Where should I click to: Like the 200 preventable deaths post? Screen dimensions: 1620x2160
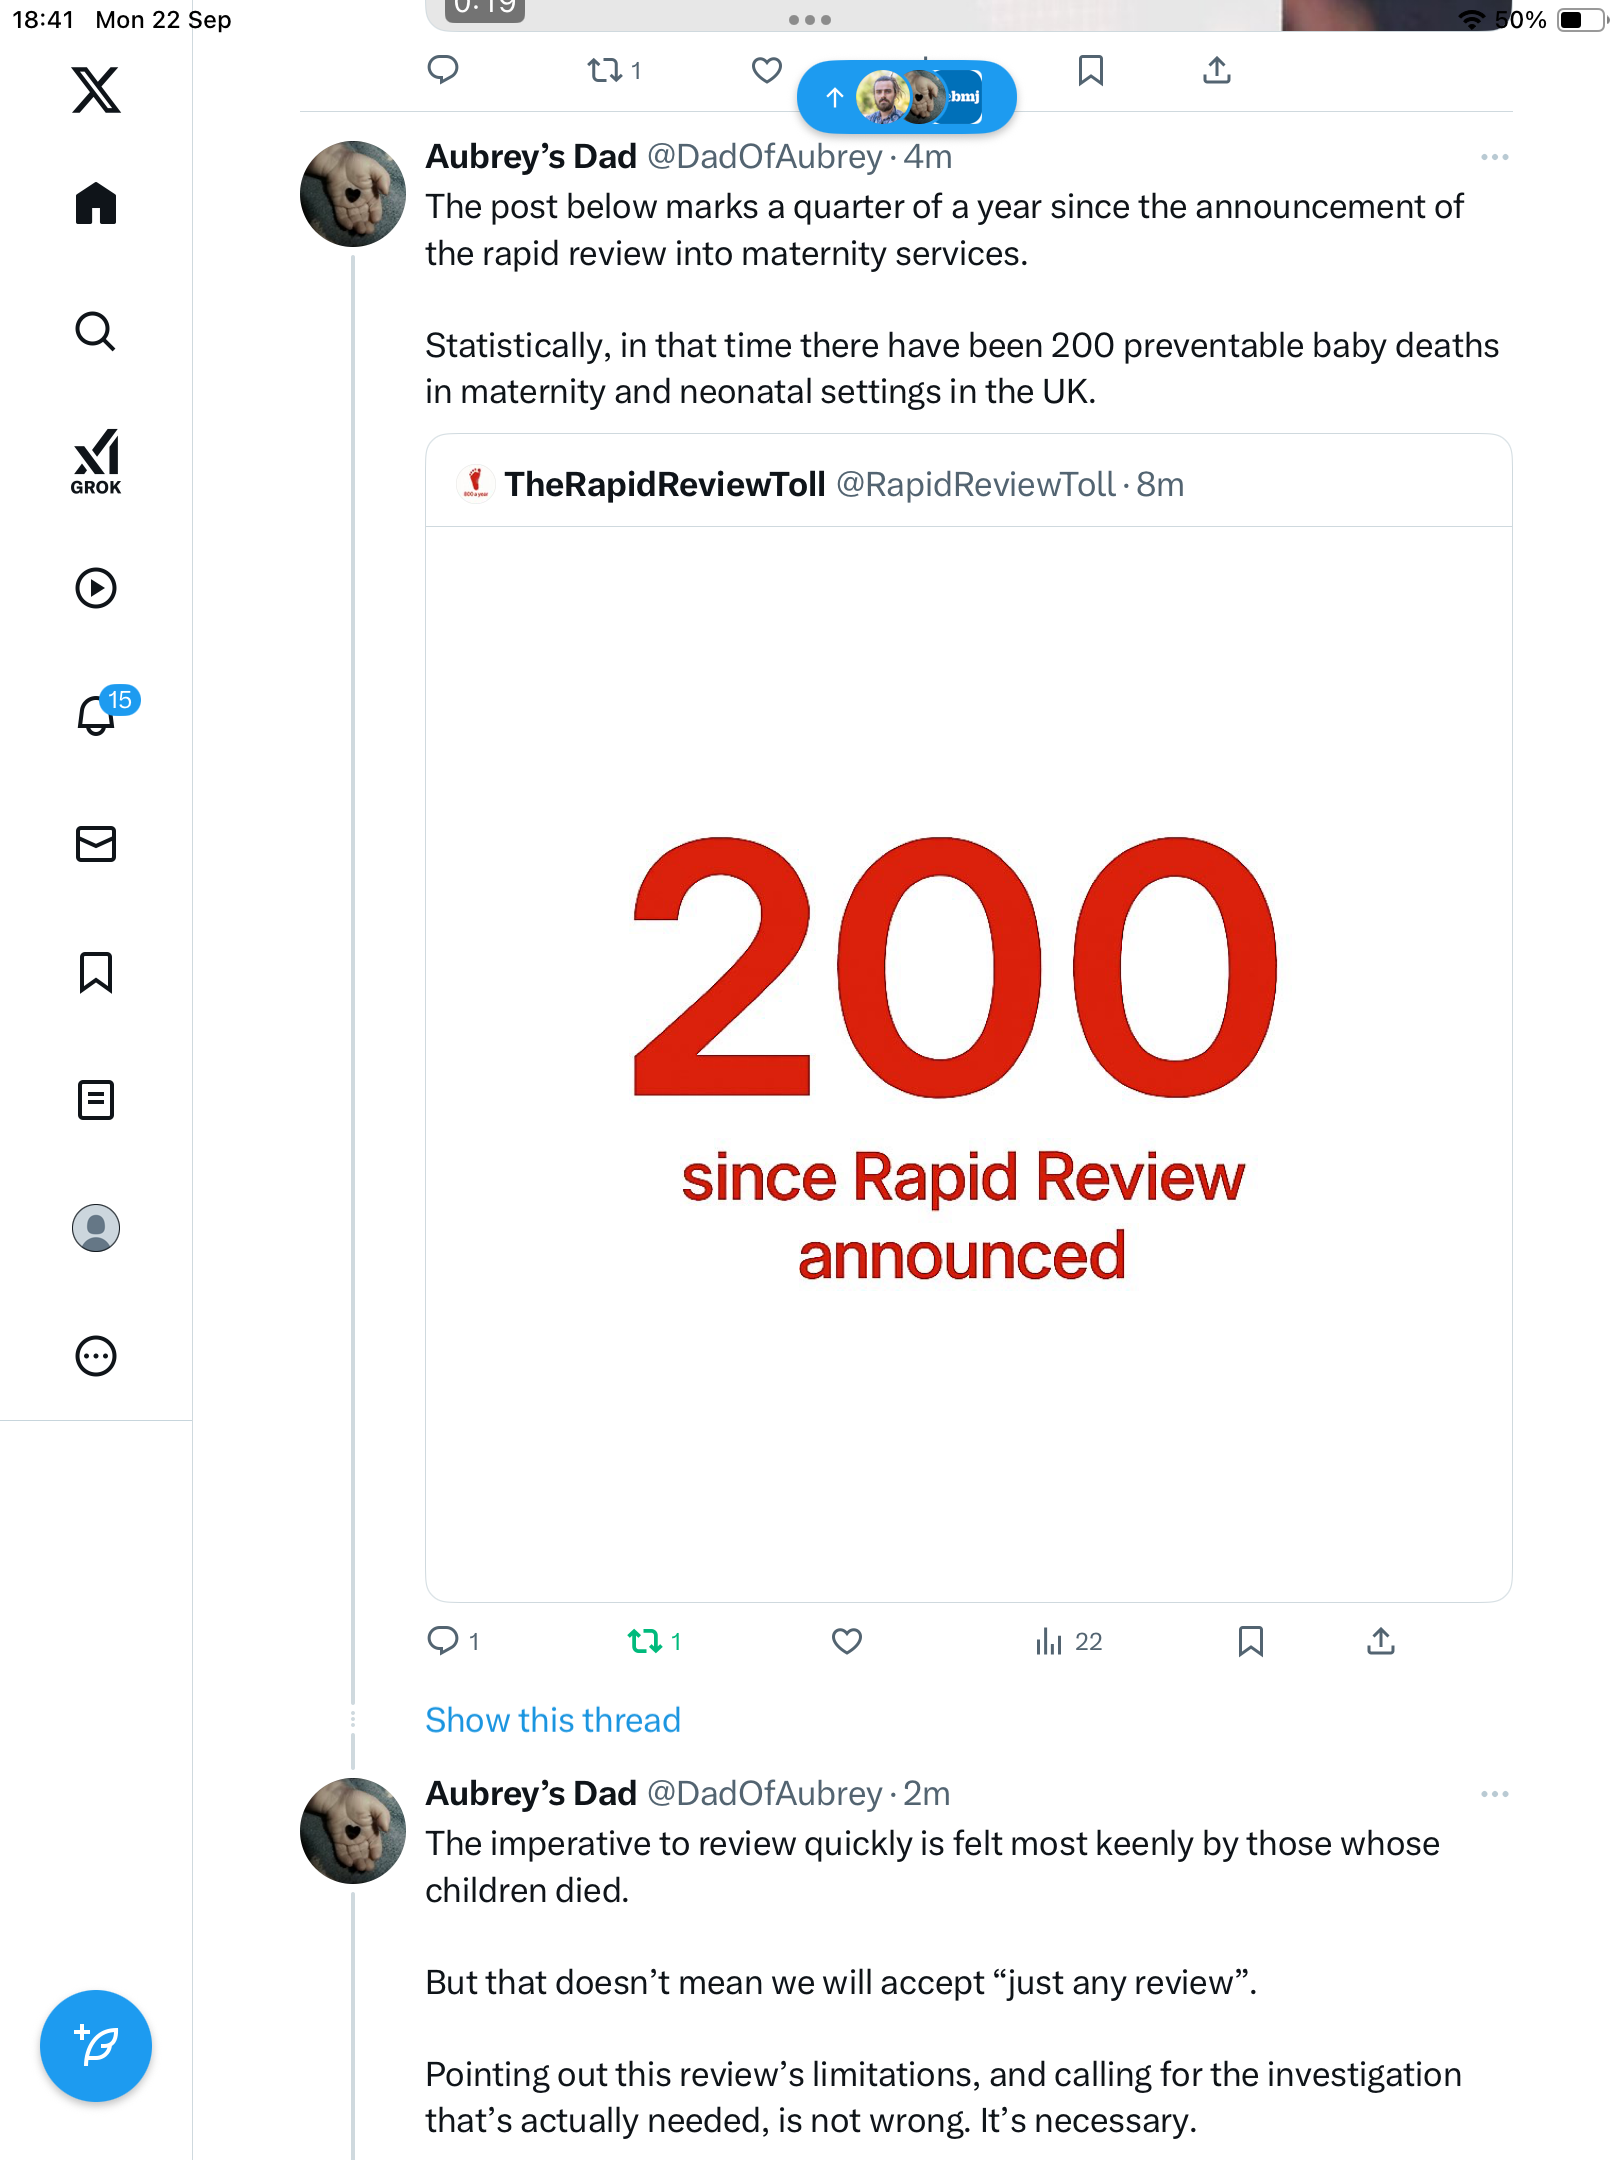click(847, 1641)
